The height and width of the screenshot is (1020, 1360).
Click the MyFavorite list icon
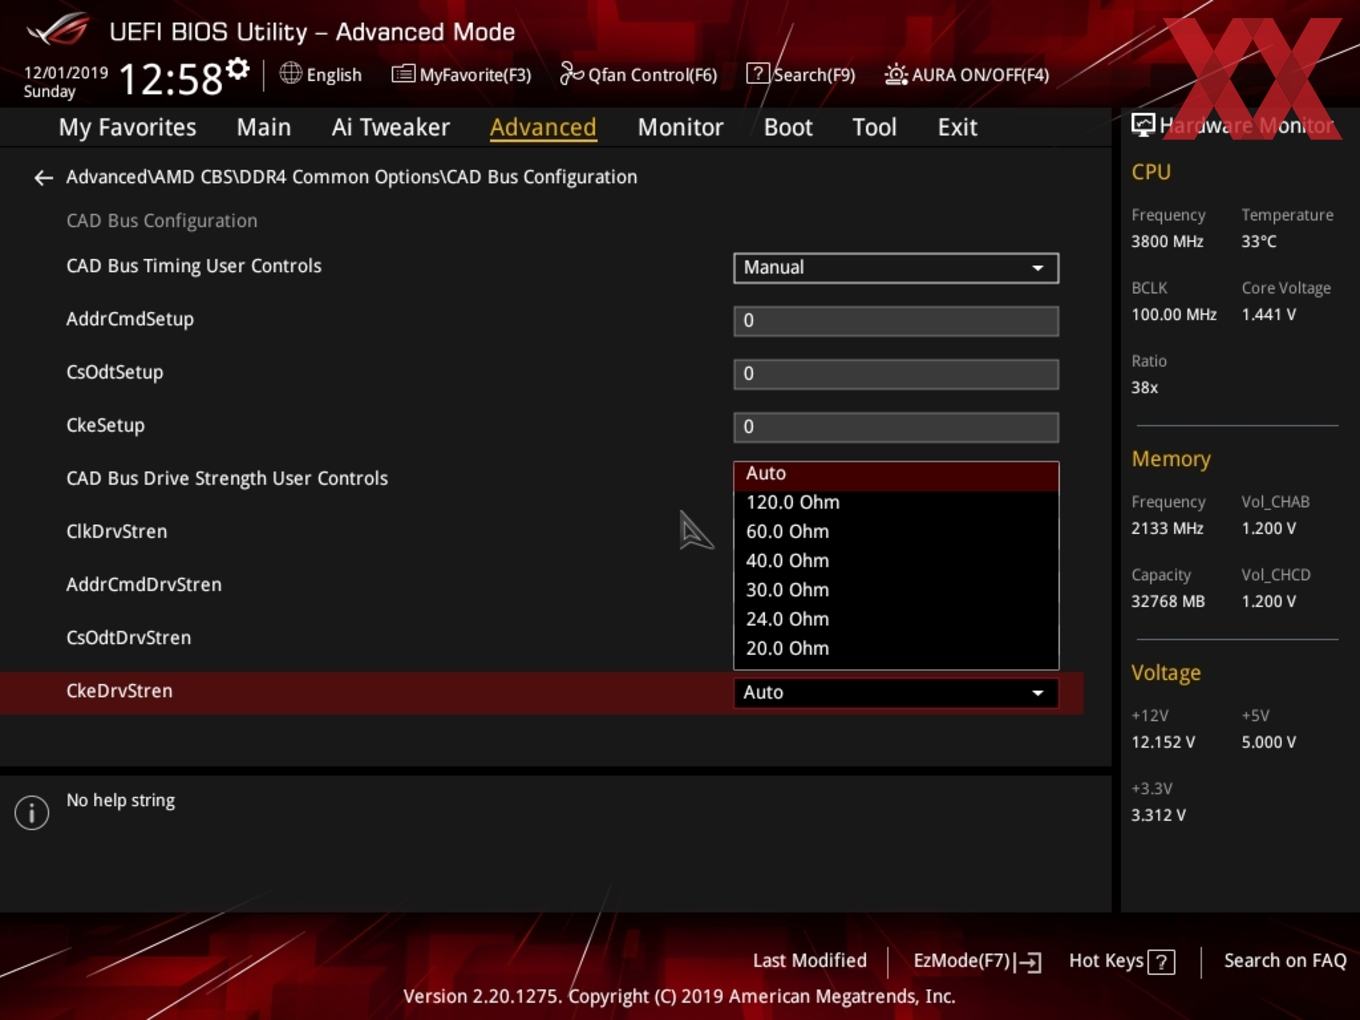403,74
